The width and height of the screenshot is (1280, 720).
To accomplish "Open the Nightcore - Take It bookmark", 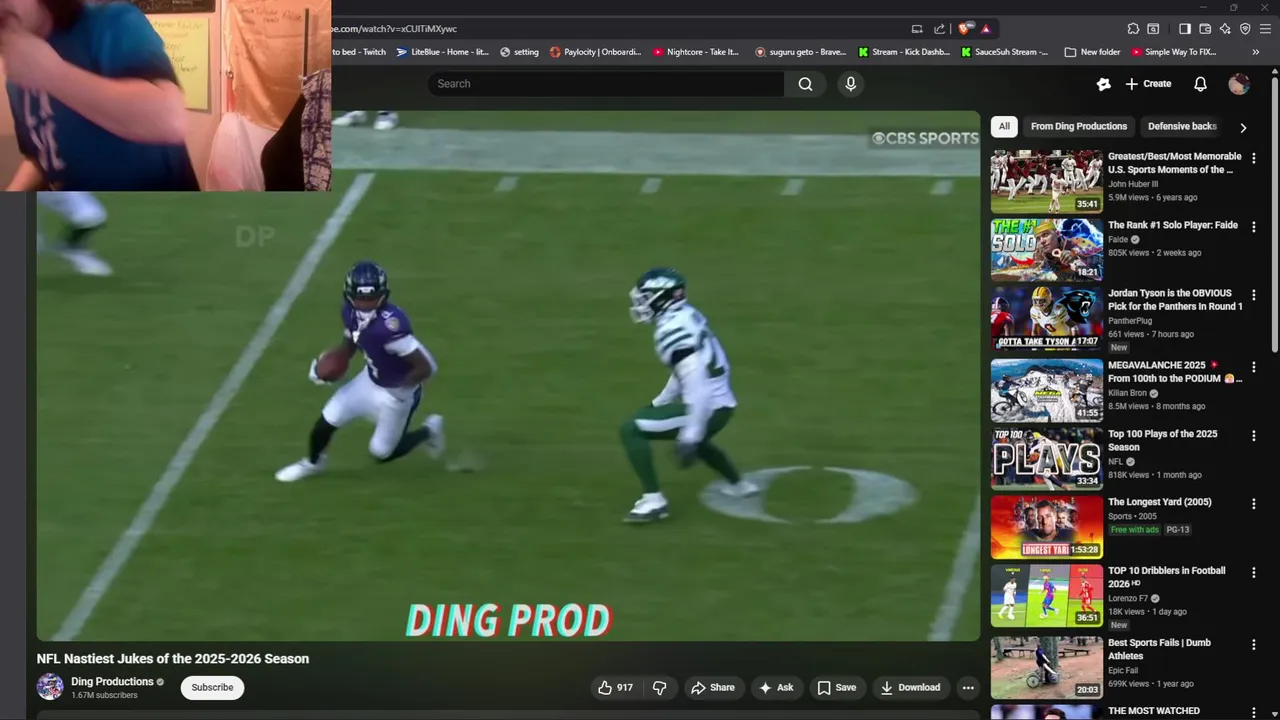I will (696, 52).
